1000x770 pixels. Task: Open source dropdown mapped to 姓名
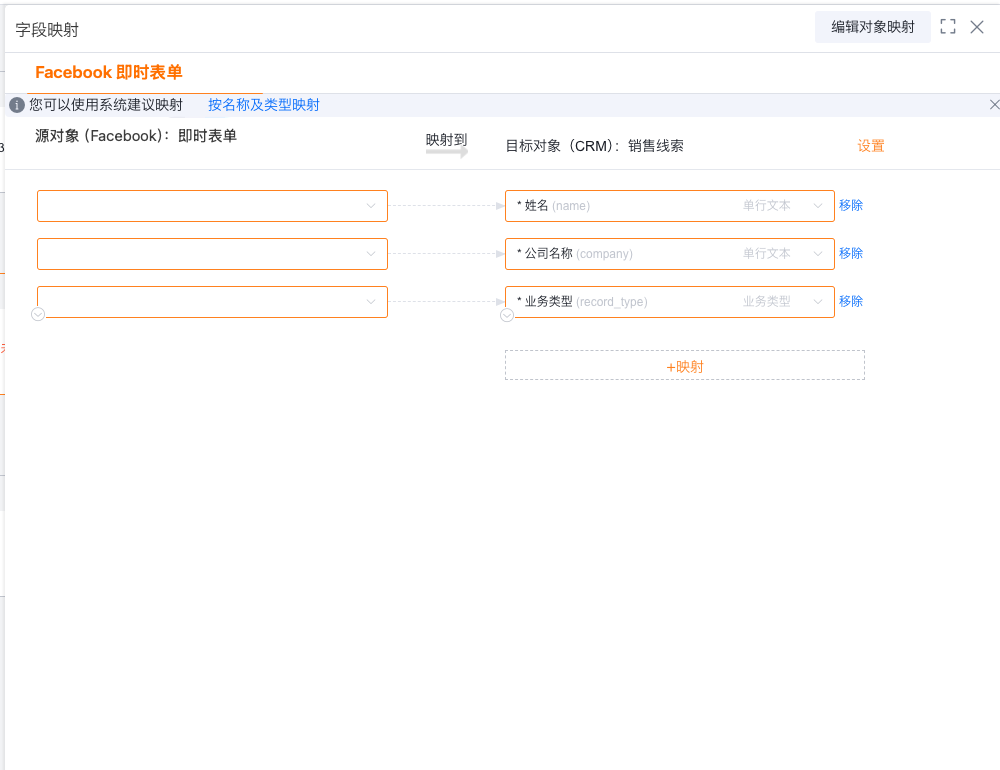[x=212, y=206]
